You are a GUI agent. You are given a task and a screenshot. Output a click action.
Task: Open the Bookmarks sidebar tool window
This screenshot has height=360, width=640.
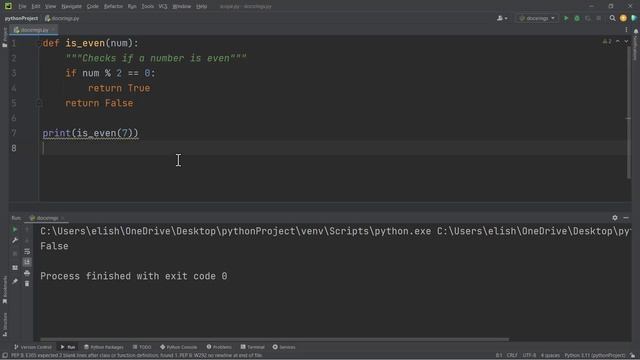coord(4,290)
